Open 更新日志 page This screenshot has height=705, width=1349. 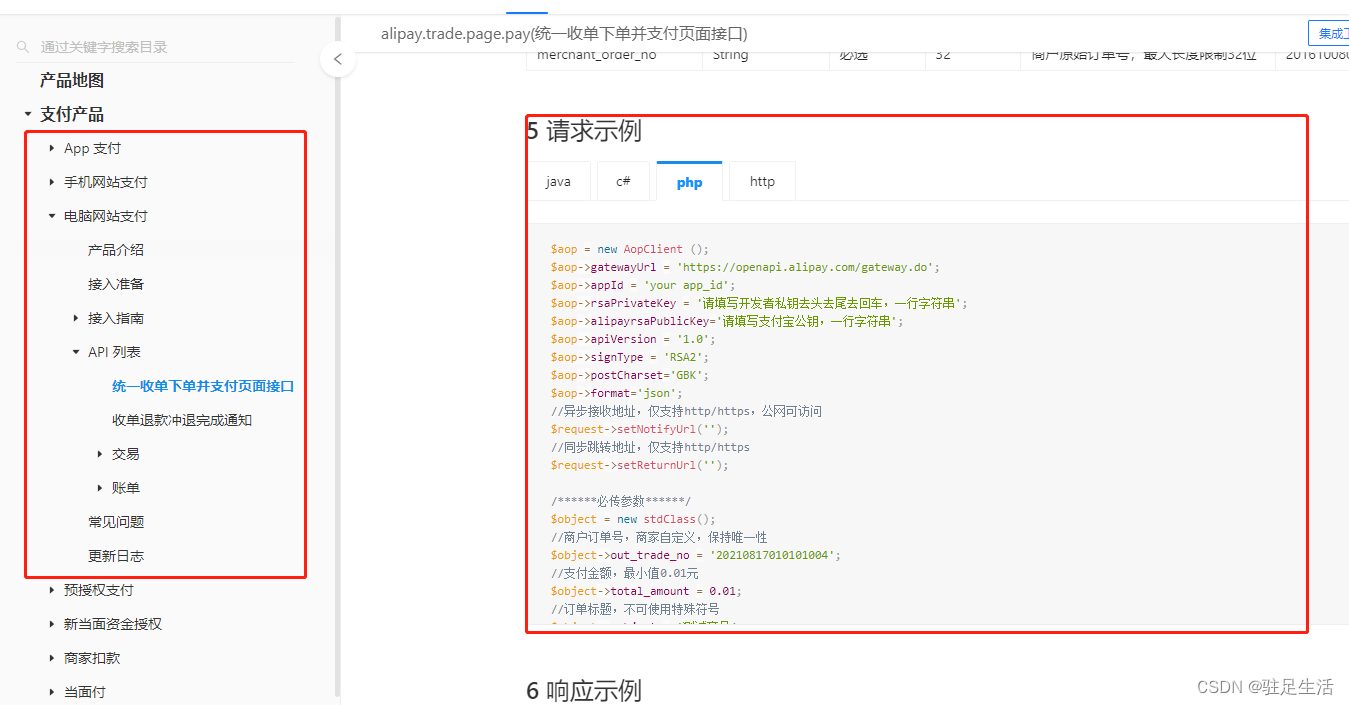(x=116, y=556)
